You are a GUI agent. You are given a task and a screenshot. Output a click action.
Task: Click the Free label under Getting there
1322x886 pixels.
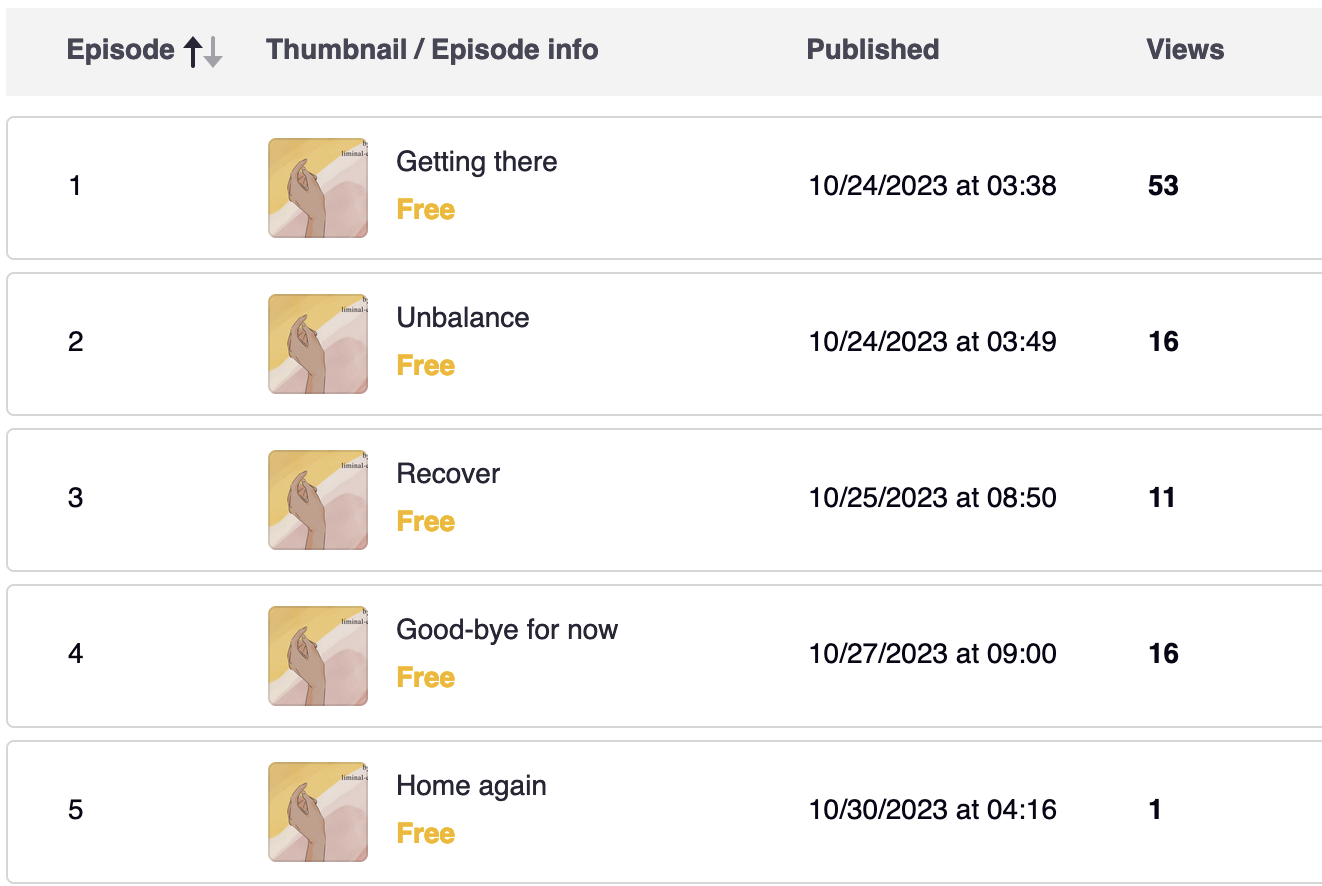[x=425, y=210]
